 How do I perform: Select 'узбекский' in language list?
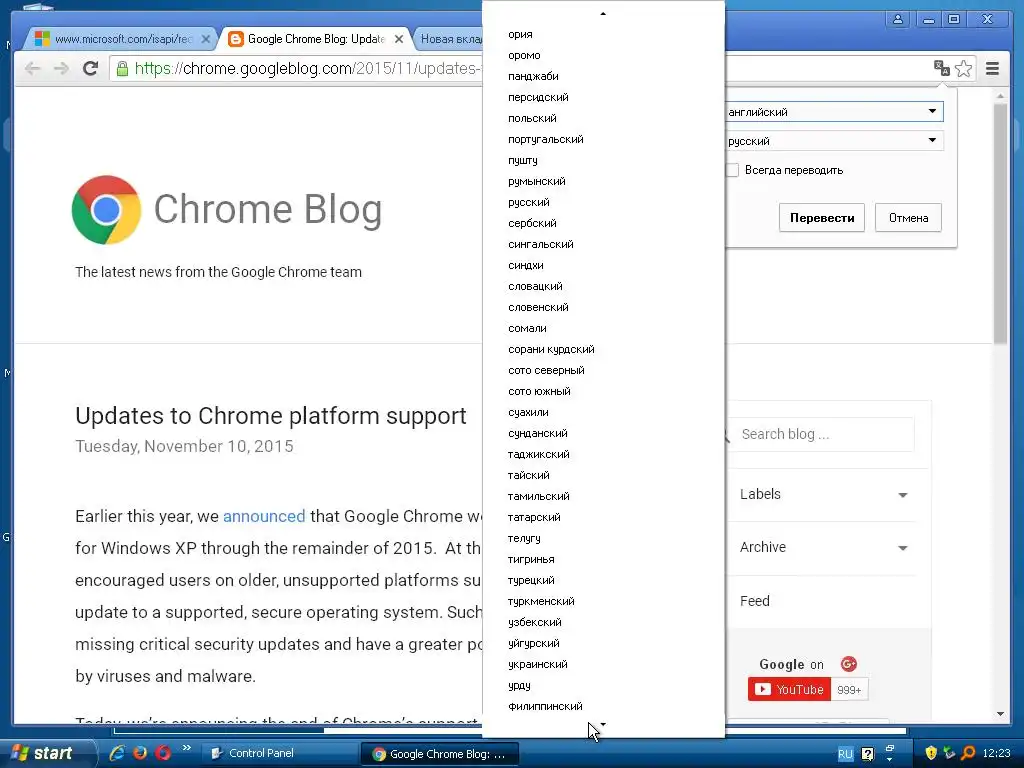tap(603, 622)
